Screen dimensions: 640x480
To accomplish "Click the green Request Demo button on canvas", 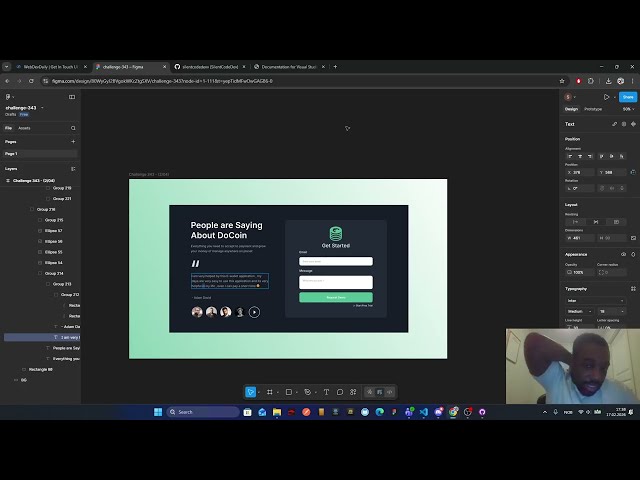I will 336,297.
